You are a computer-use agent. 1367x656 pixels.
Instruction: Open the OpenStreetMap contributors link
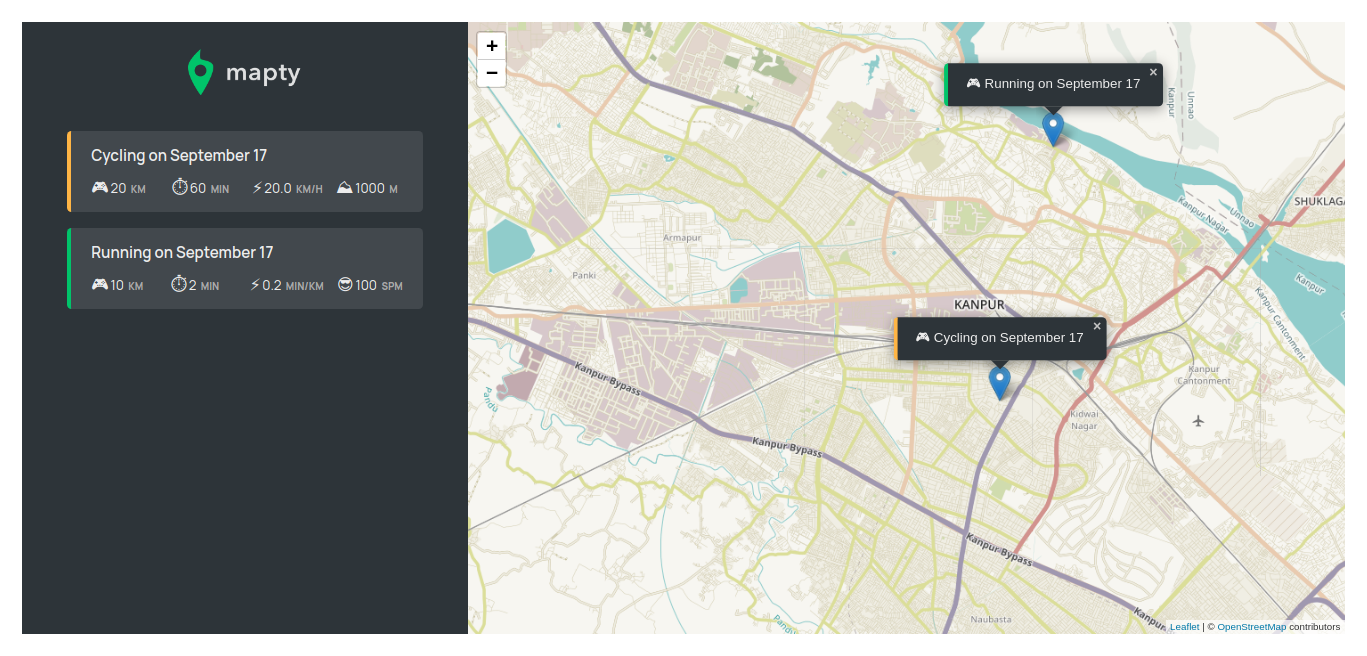click(1251, 626)
